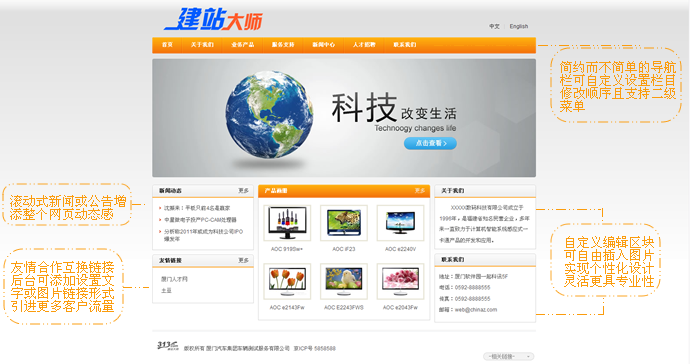Switch language to English
Screen dimensions: 690x364
click(519, 26)
